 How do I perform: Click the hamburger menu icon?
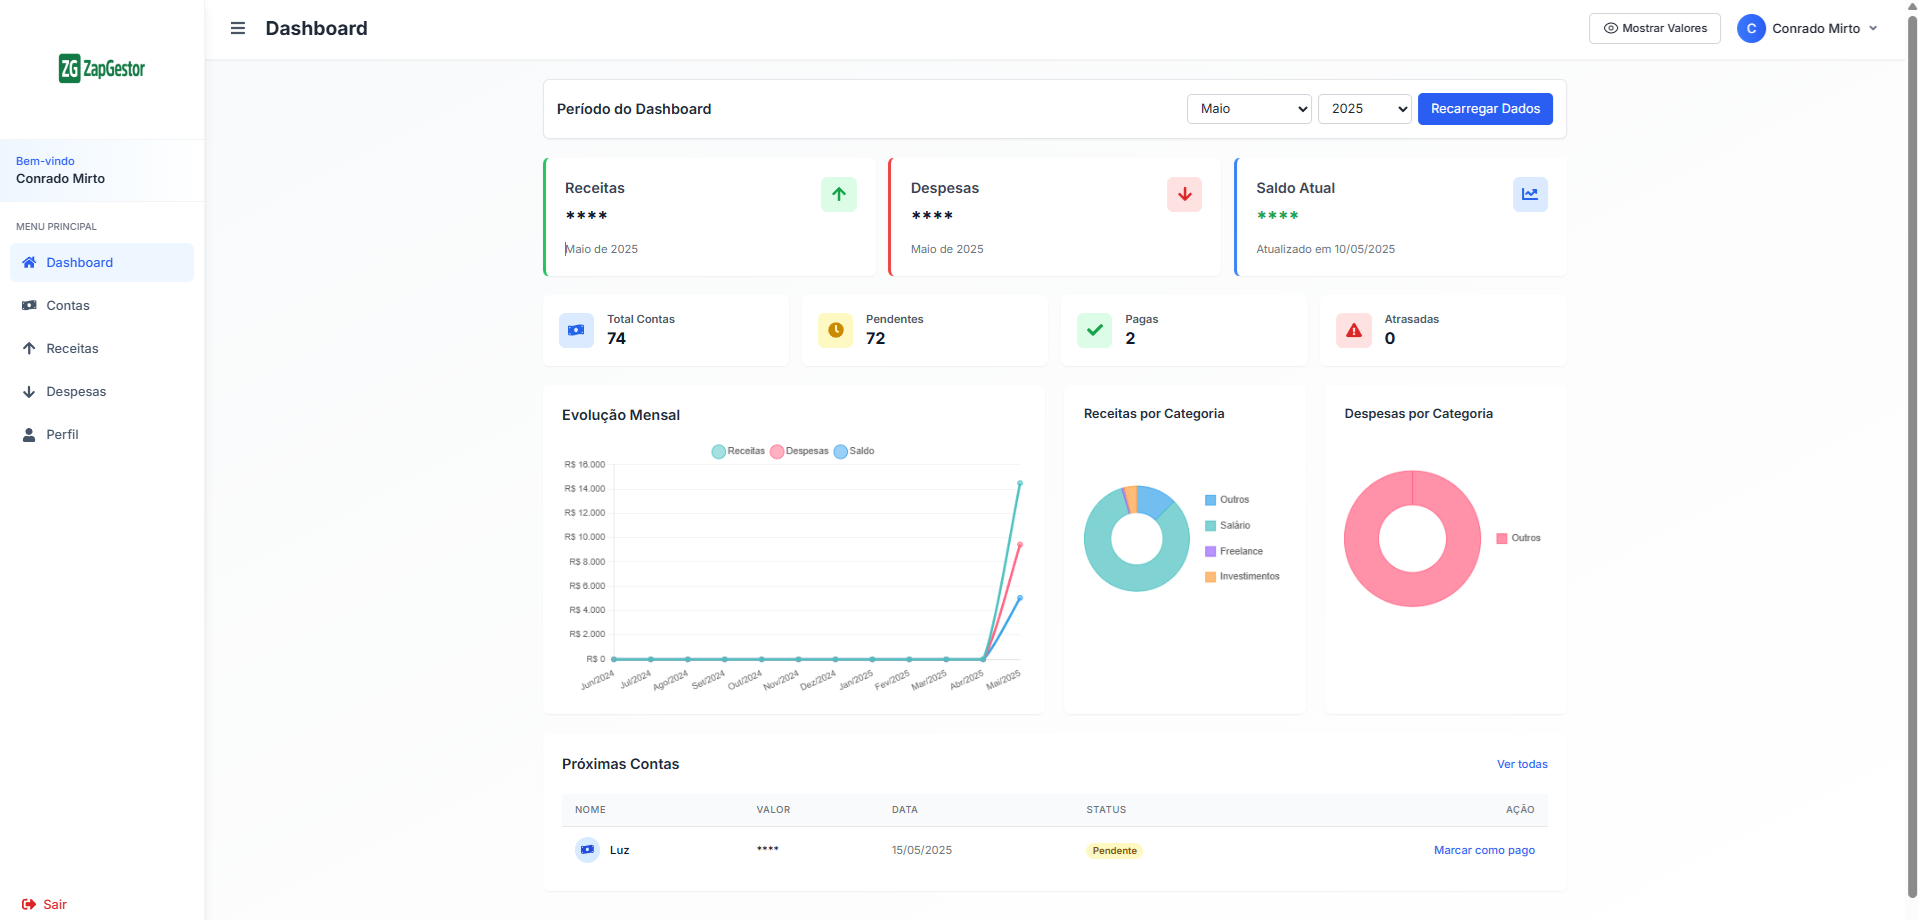(237, 28)
